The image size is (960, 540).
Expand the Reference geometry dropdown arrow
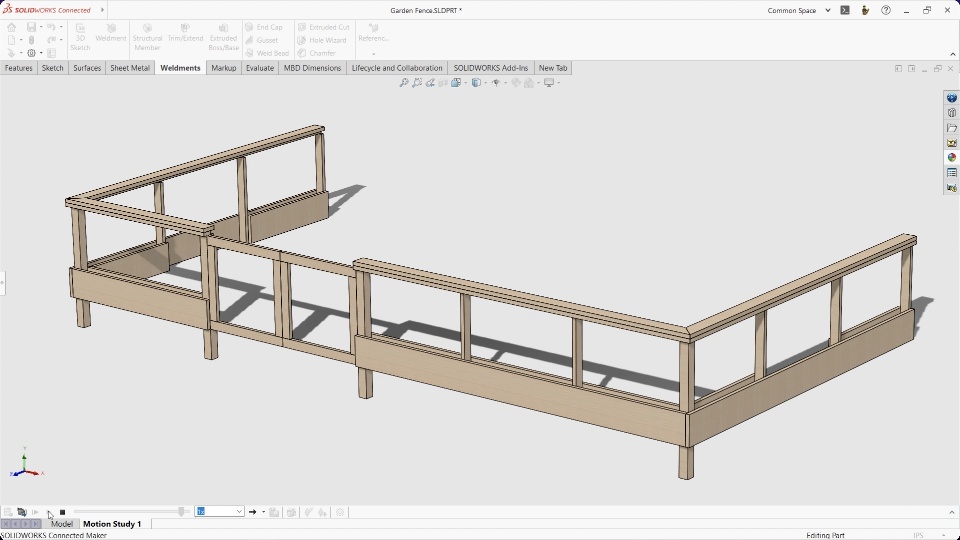[x=373, y=54]
